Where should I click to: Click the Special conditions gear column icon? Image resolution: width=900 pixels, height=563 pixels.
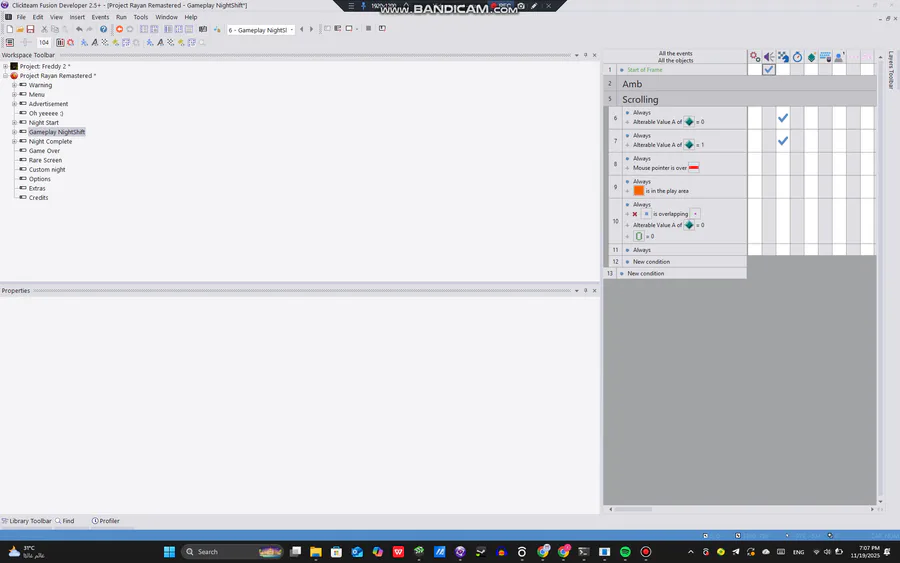click(755, 57)
